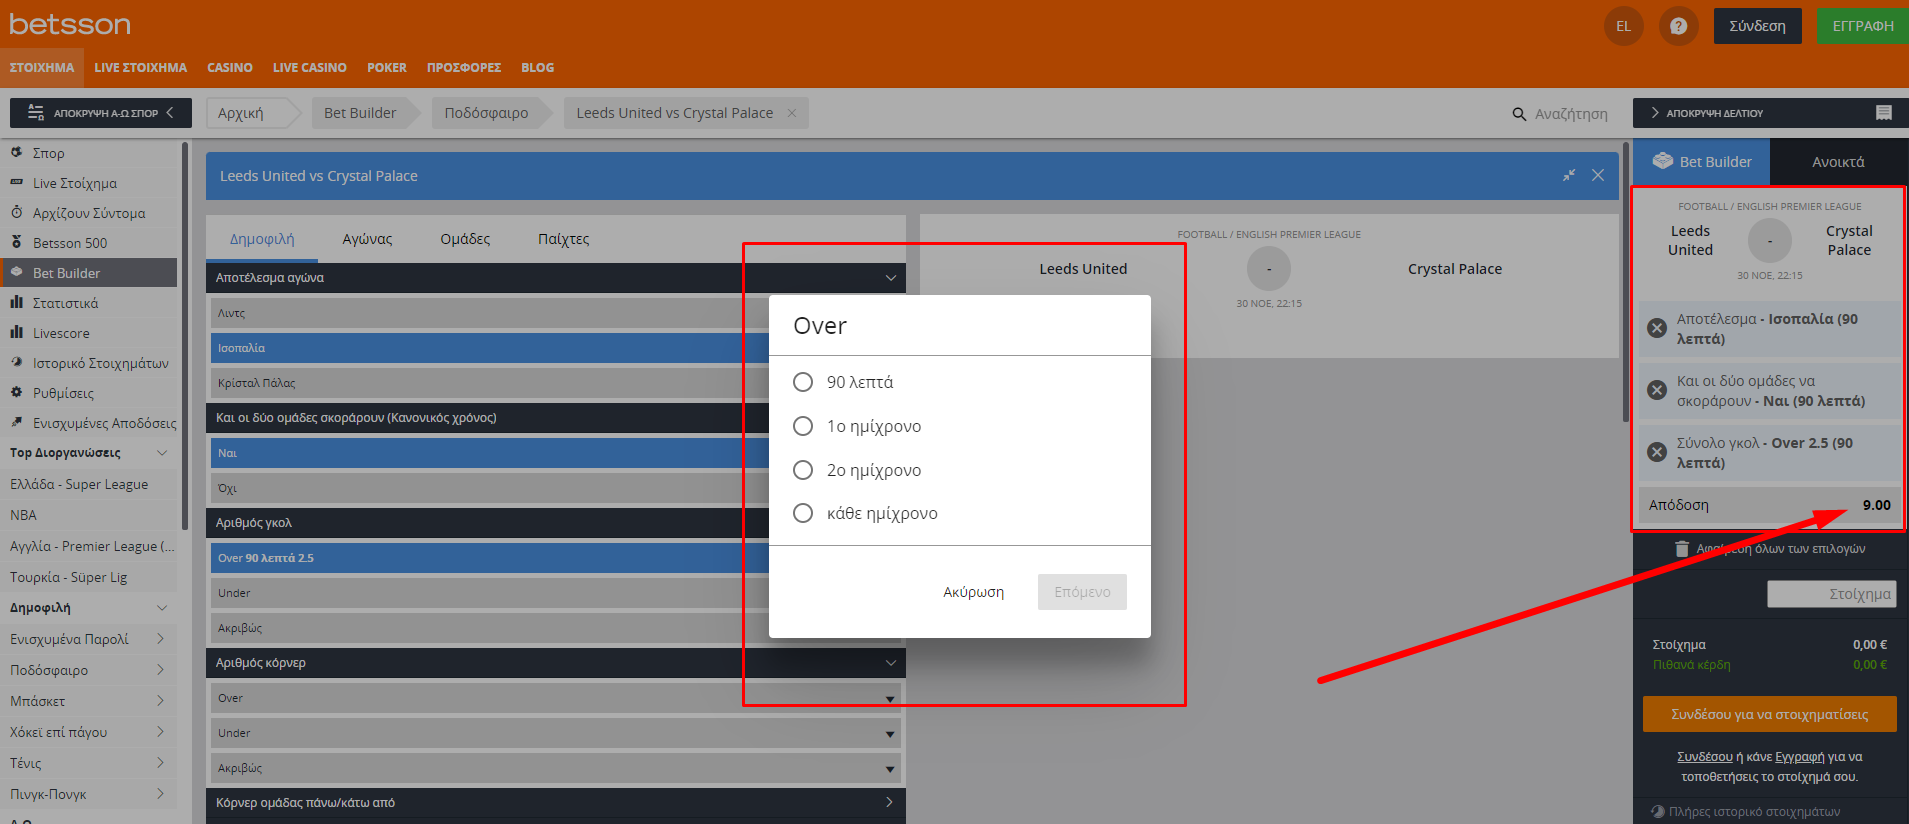The image size is (1909, 824).
Task: Click the betsson logo
Action: click(x=70, y=24)
